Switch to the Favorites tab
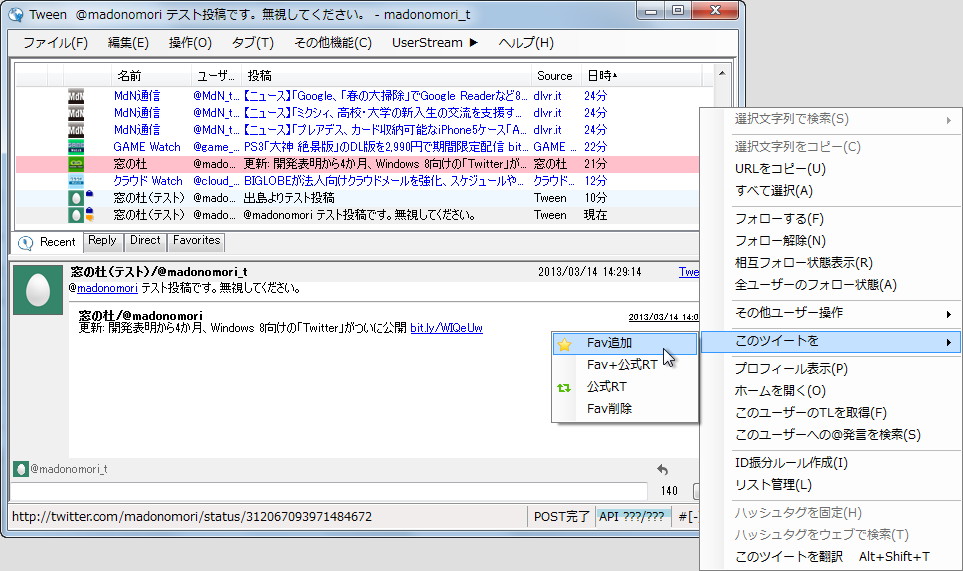963x571 pixels. [x=197, y=241]
